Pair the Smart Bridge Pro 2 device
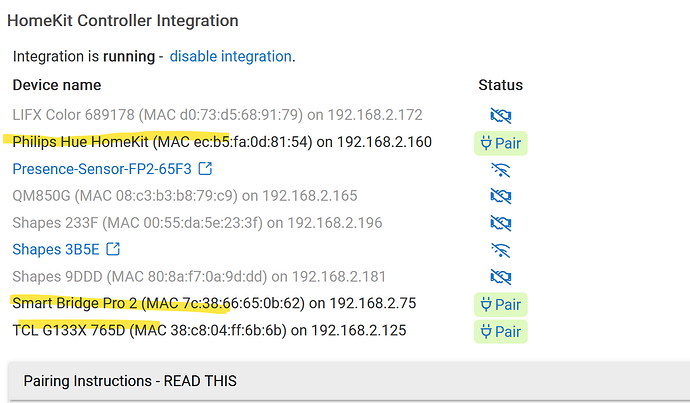Viewport: 690px width, 403px height. 500,304
